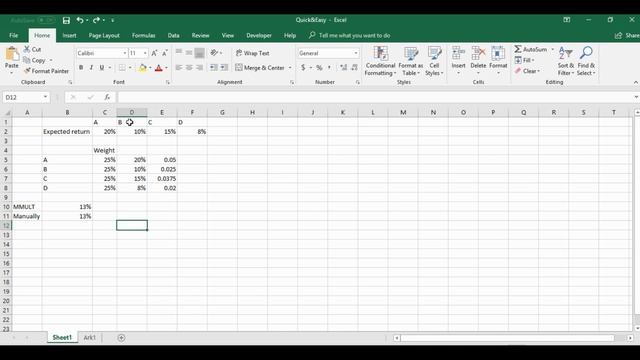Viewport: 640px width, 360px height.
Task: Click AutoSum
Action: [530, 49]
